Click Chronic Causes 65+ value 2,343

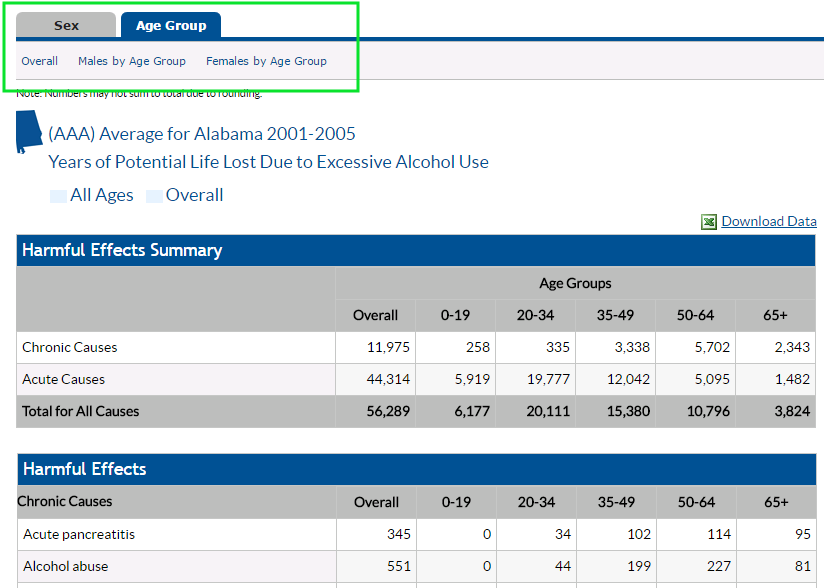(x=792, y=347)
